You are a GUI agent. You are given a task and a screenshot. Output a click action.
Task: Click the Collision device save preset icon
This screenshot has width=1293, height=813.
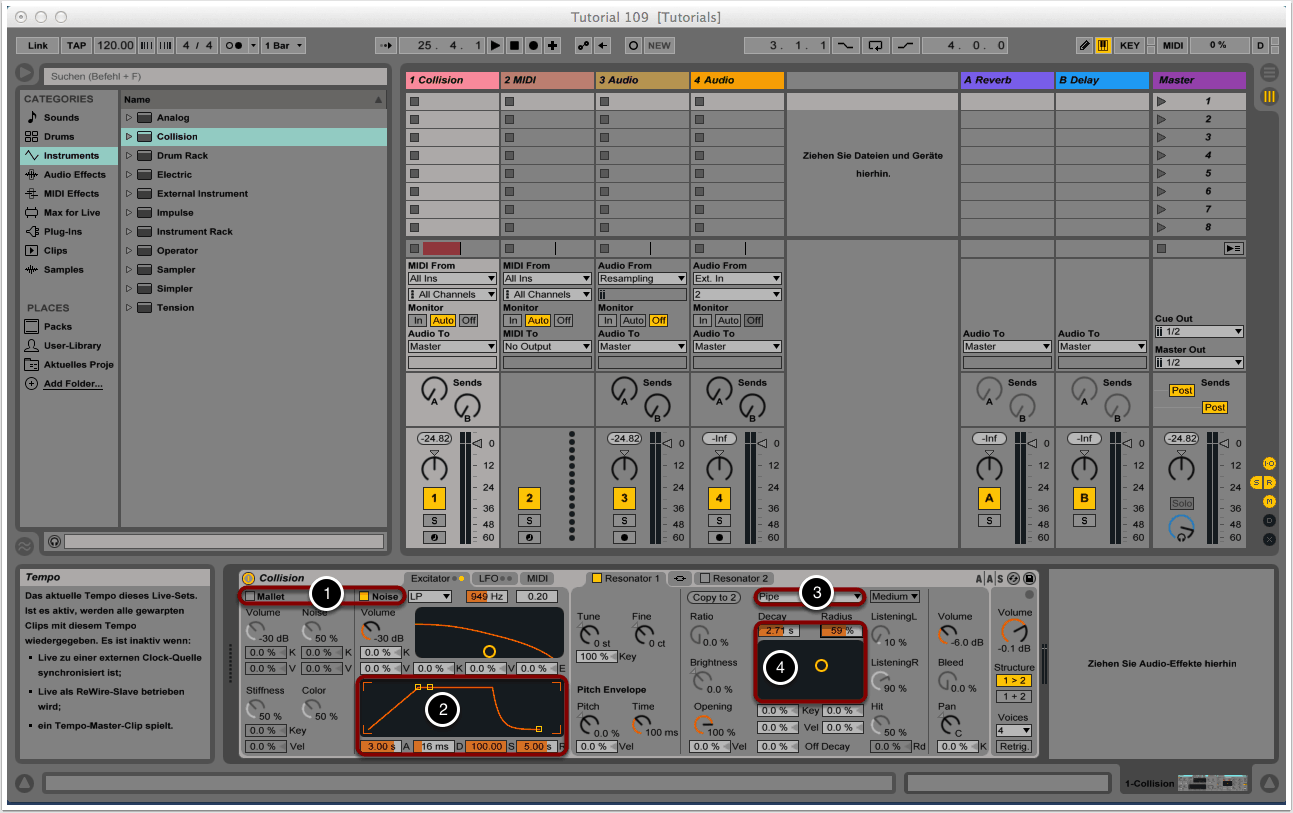coord(1029,578)
